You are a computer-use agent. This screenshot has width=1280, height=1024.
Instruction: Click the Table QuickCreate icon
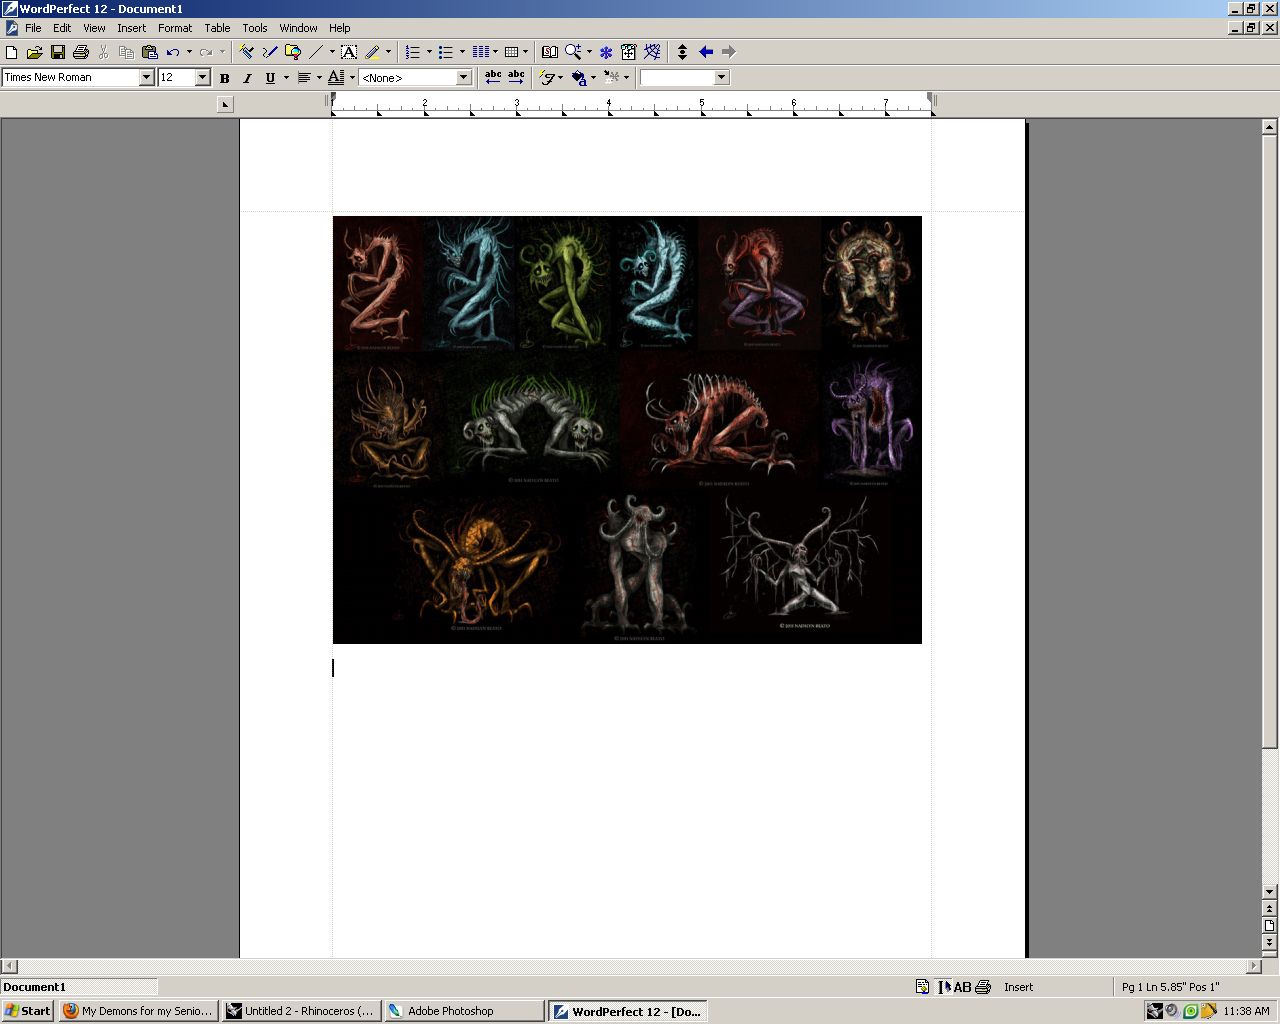(x=512, y=52)
